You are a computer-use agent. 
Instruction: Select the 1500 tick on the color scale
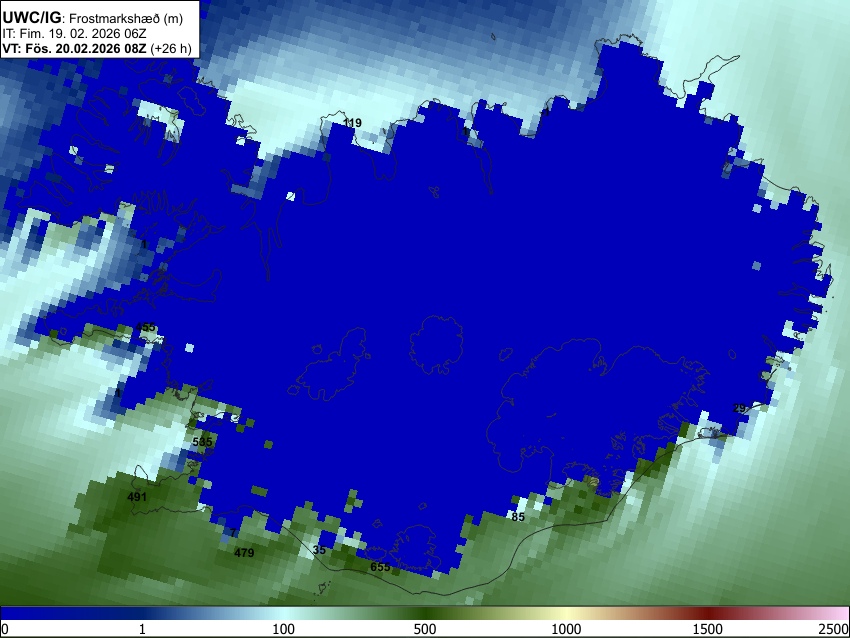click(x=708, y=629)
